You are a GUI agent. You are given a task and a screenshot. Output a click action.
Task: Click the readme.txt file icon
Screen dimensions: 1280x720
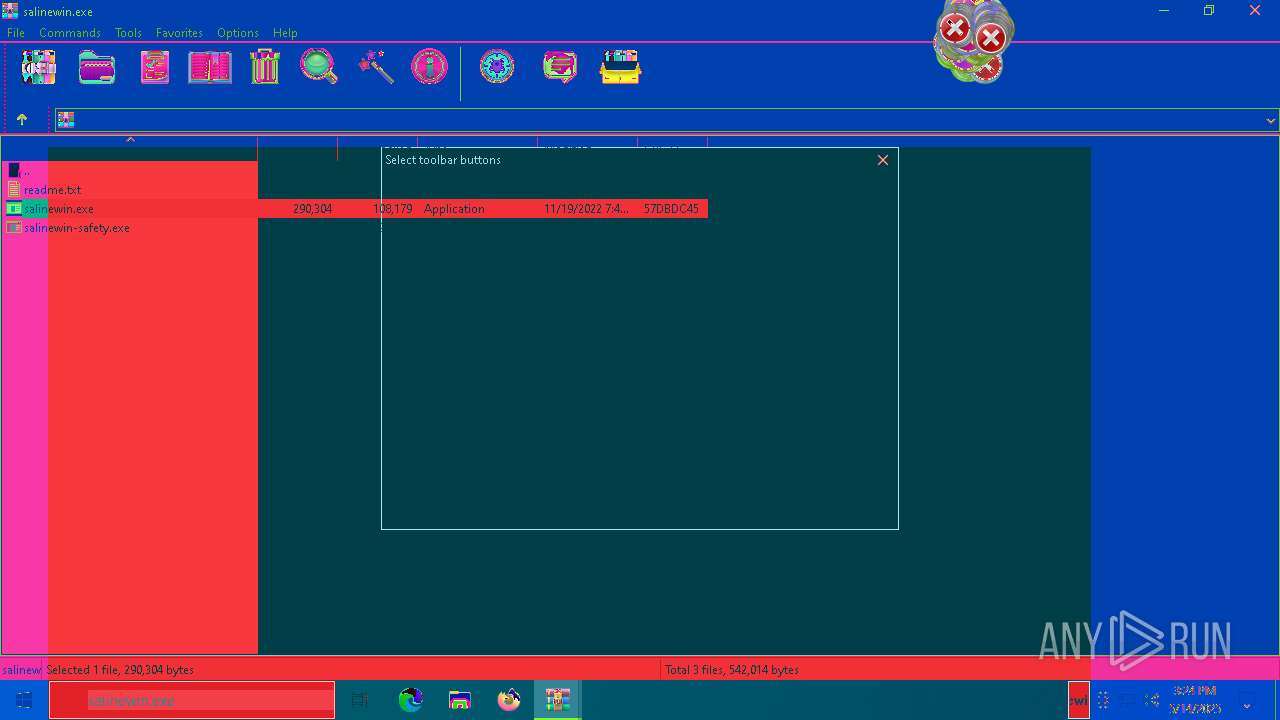point(14,189)
